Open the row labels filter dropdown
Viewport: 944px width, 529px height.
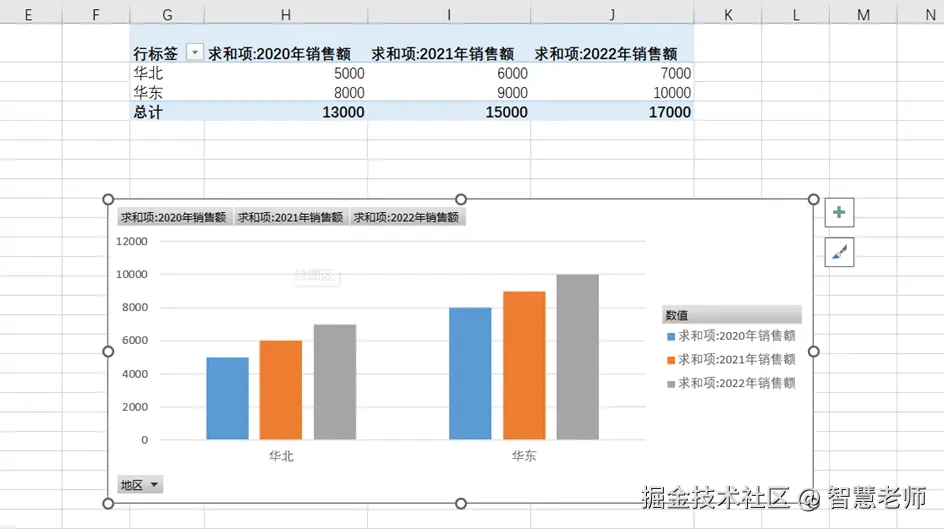click(194, 53)
